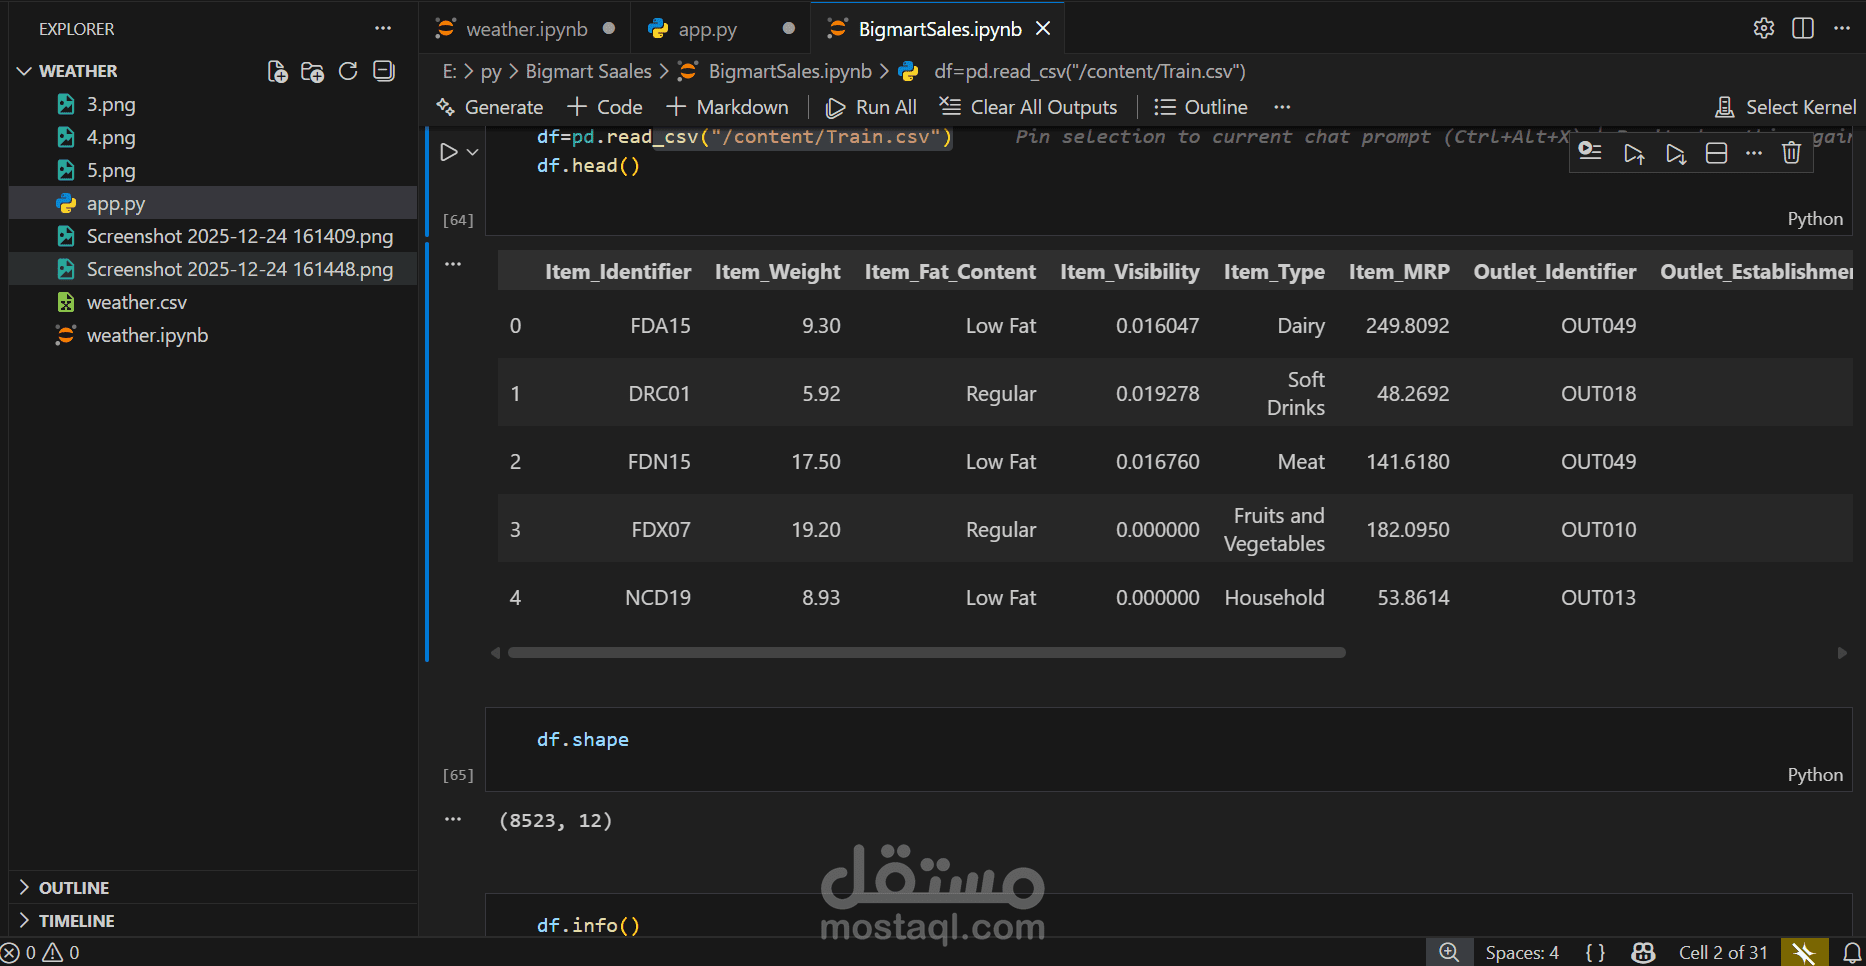Open more cell actions in the cell toolbar
1866x966 pixels.
[1754, 153]
